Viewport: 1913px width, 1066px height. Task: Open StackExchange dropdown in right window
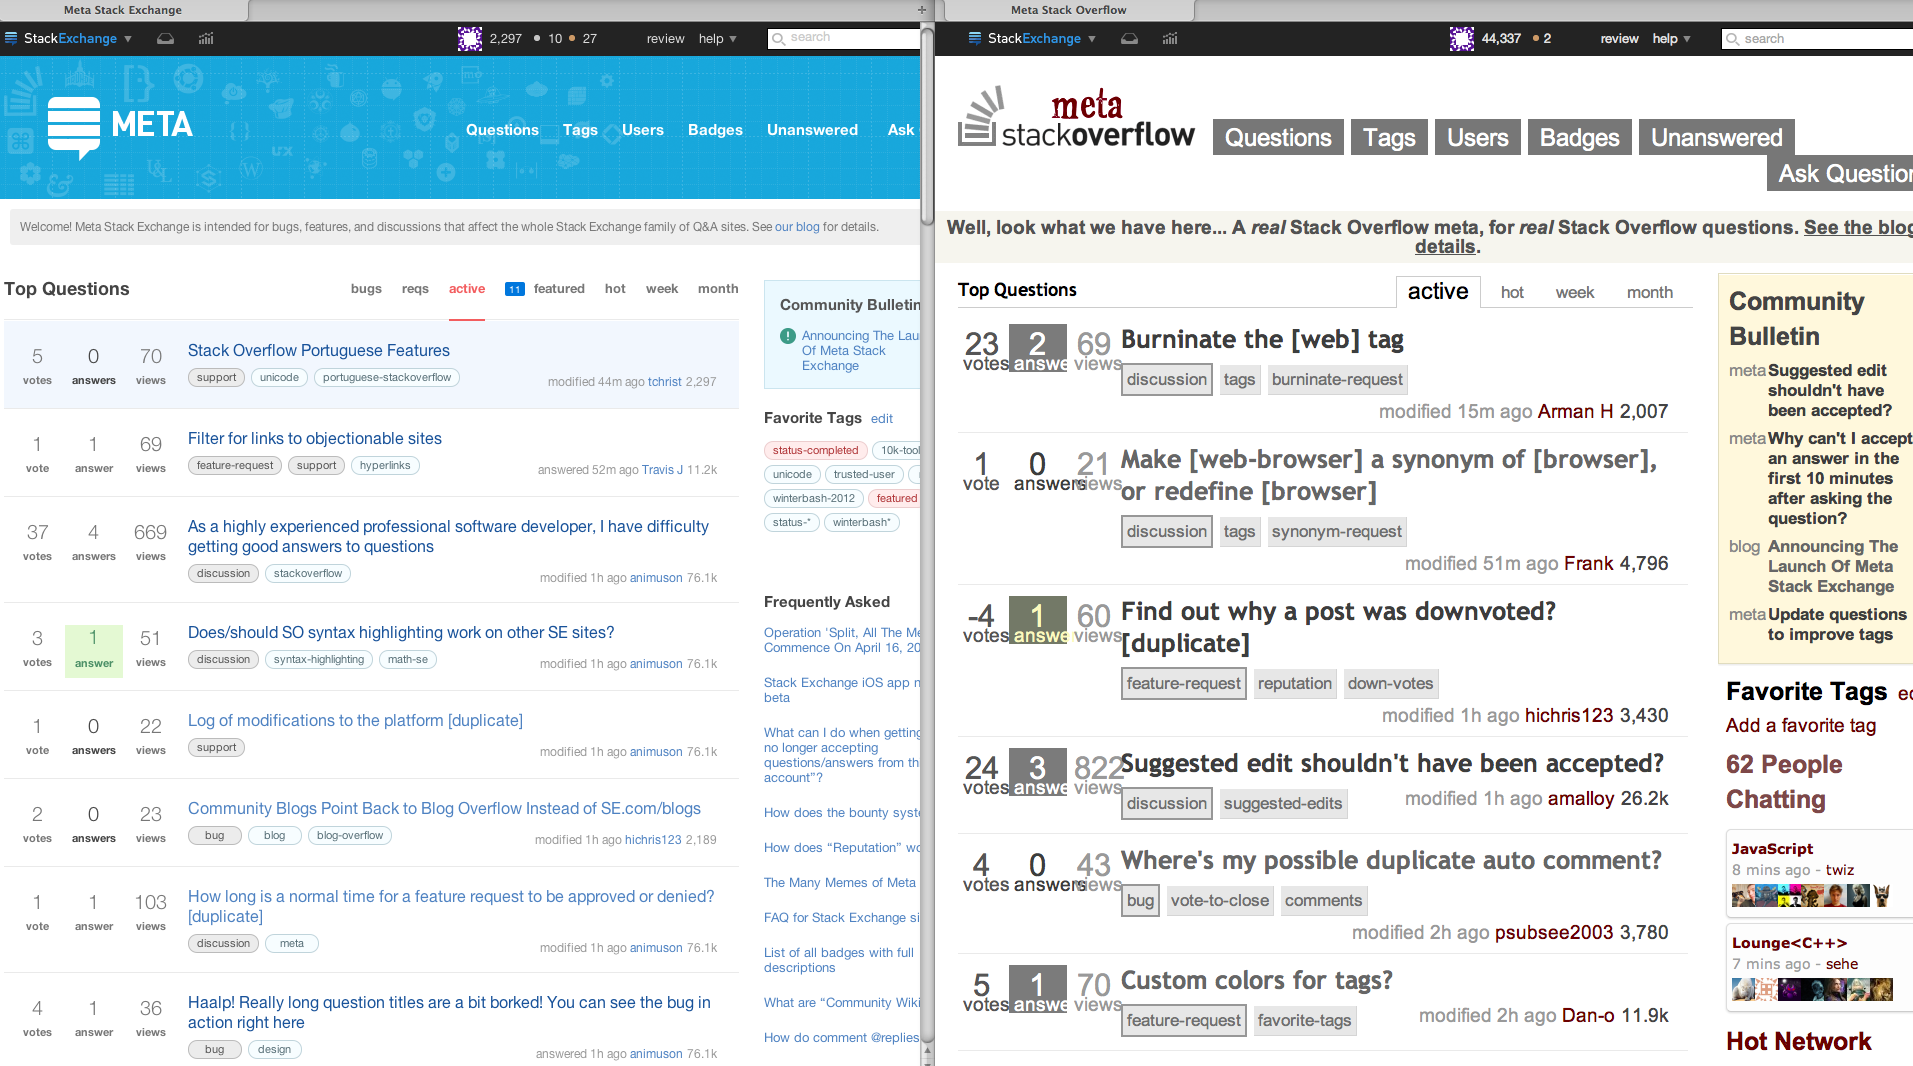pyautogui.click(x=1033, y=39)
